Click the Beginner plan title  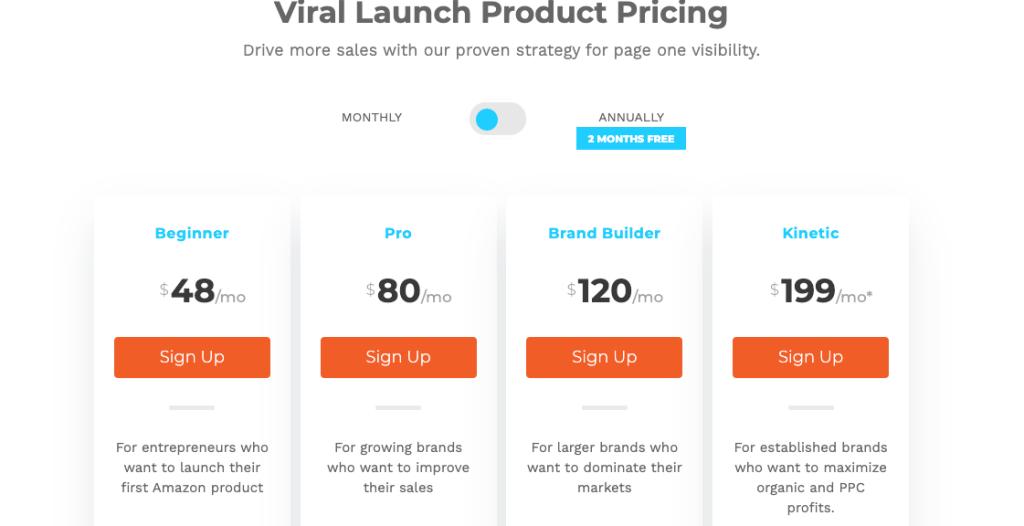coord(192,233)
